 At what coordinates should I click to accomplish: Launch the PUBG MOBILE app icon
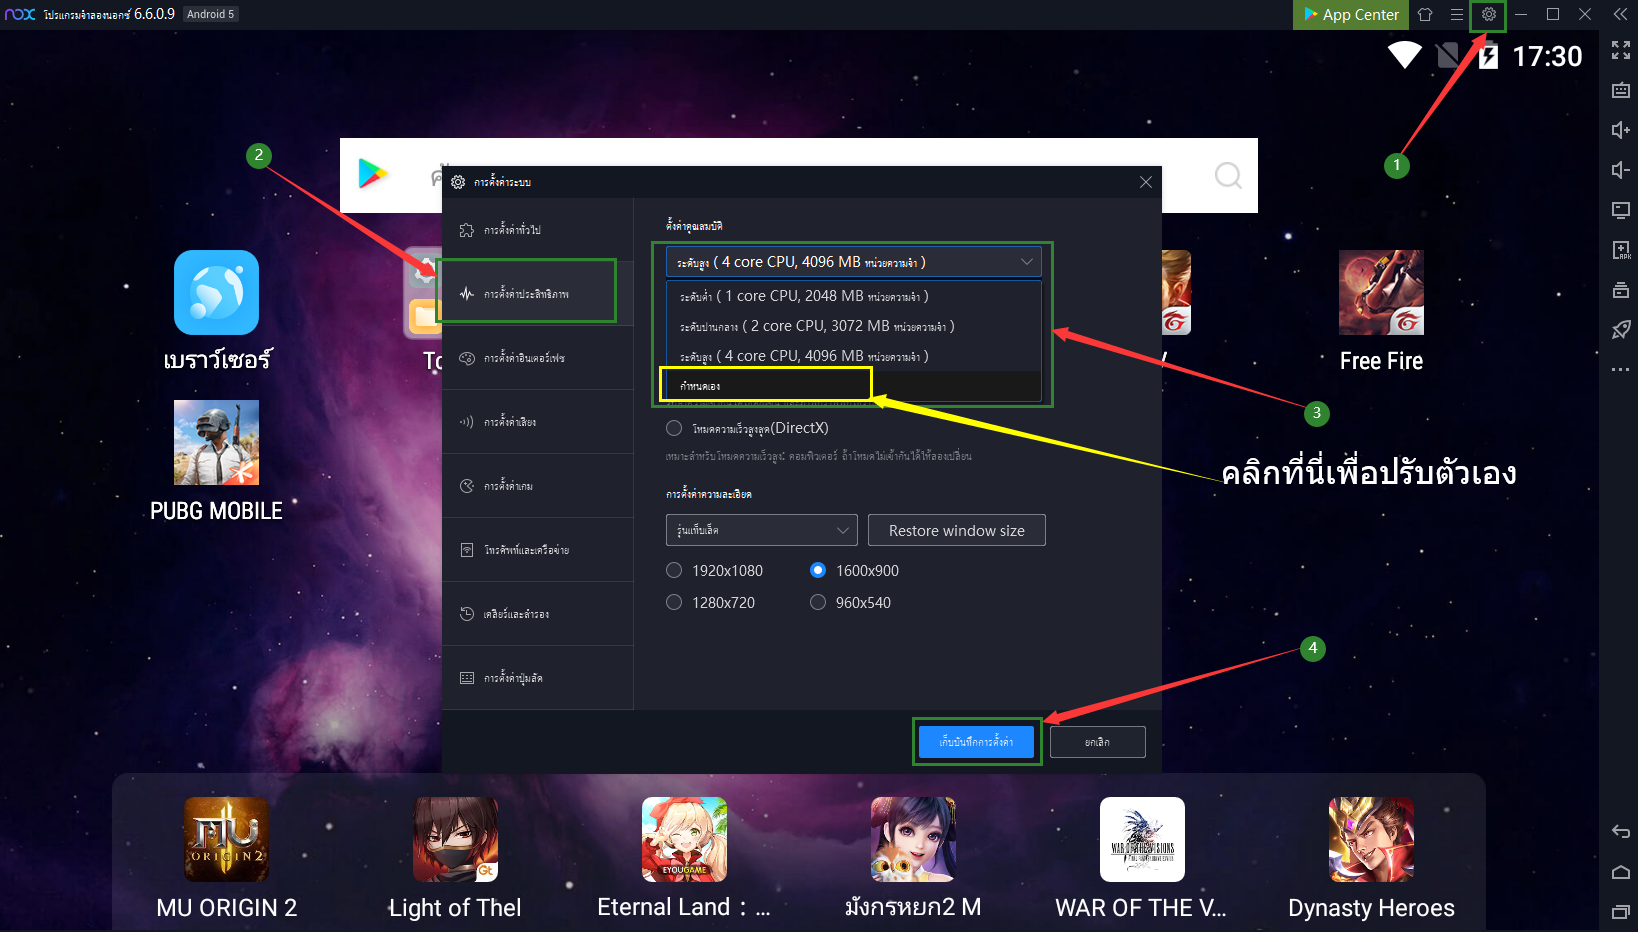click(x=216, y=443)
